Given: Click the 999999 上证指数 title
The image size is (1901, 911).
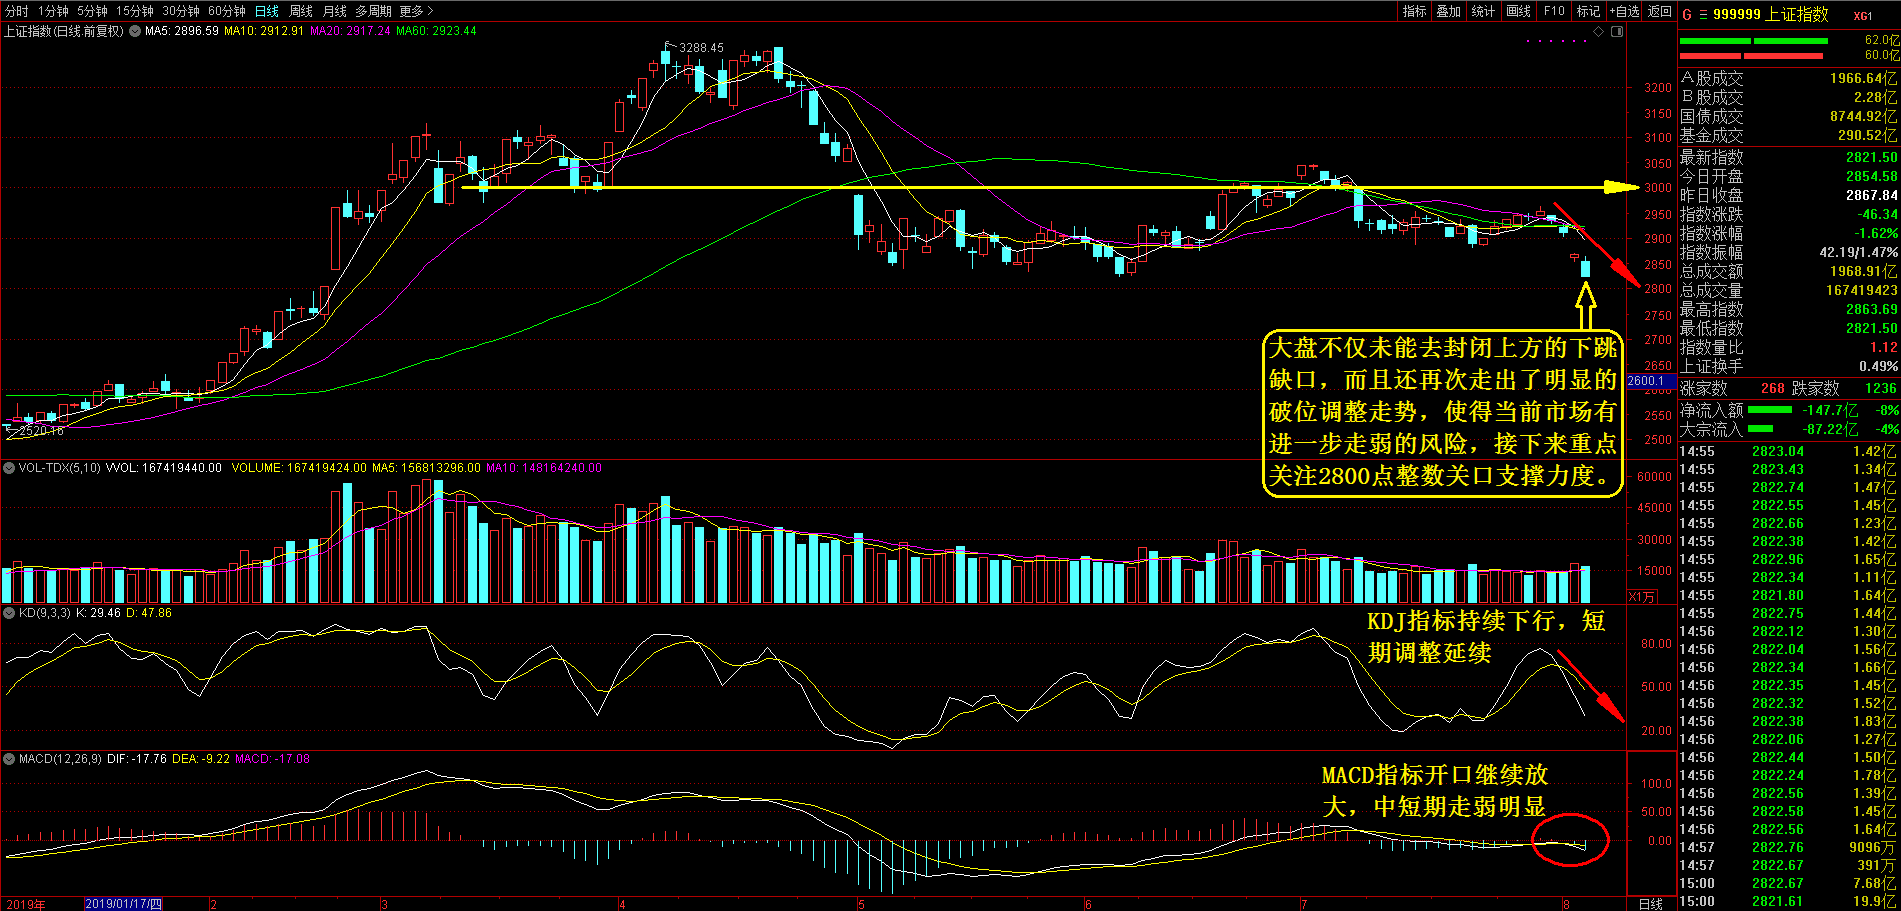Looking at the screenshot, I should (1770, 14).
